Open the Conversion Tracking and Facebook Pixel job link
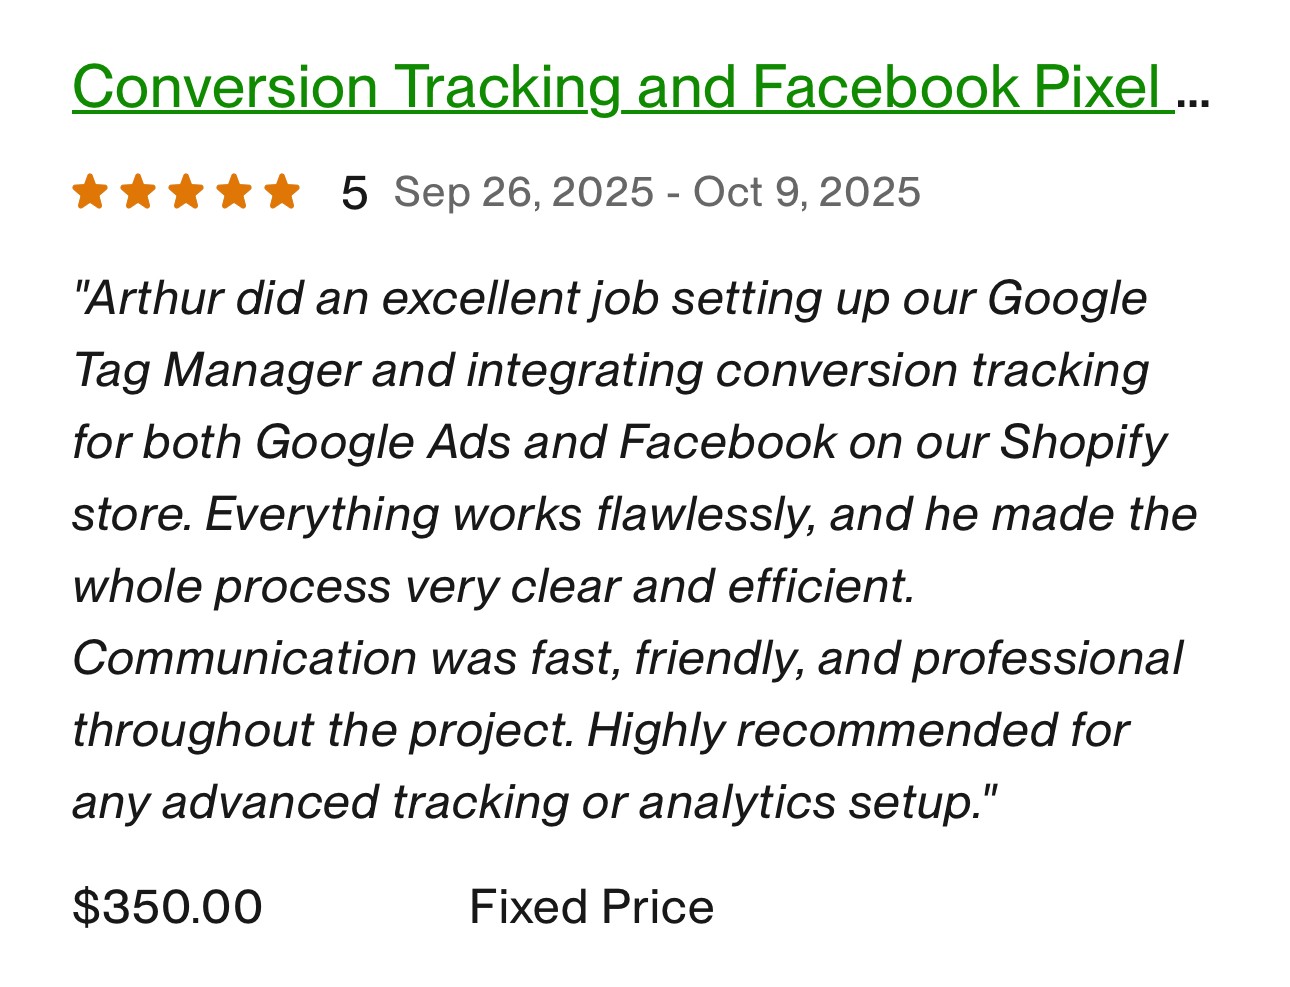The height and width of the screenshot is (987, 1290). pos(620,87)
